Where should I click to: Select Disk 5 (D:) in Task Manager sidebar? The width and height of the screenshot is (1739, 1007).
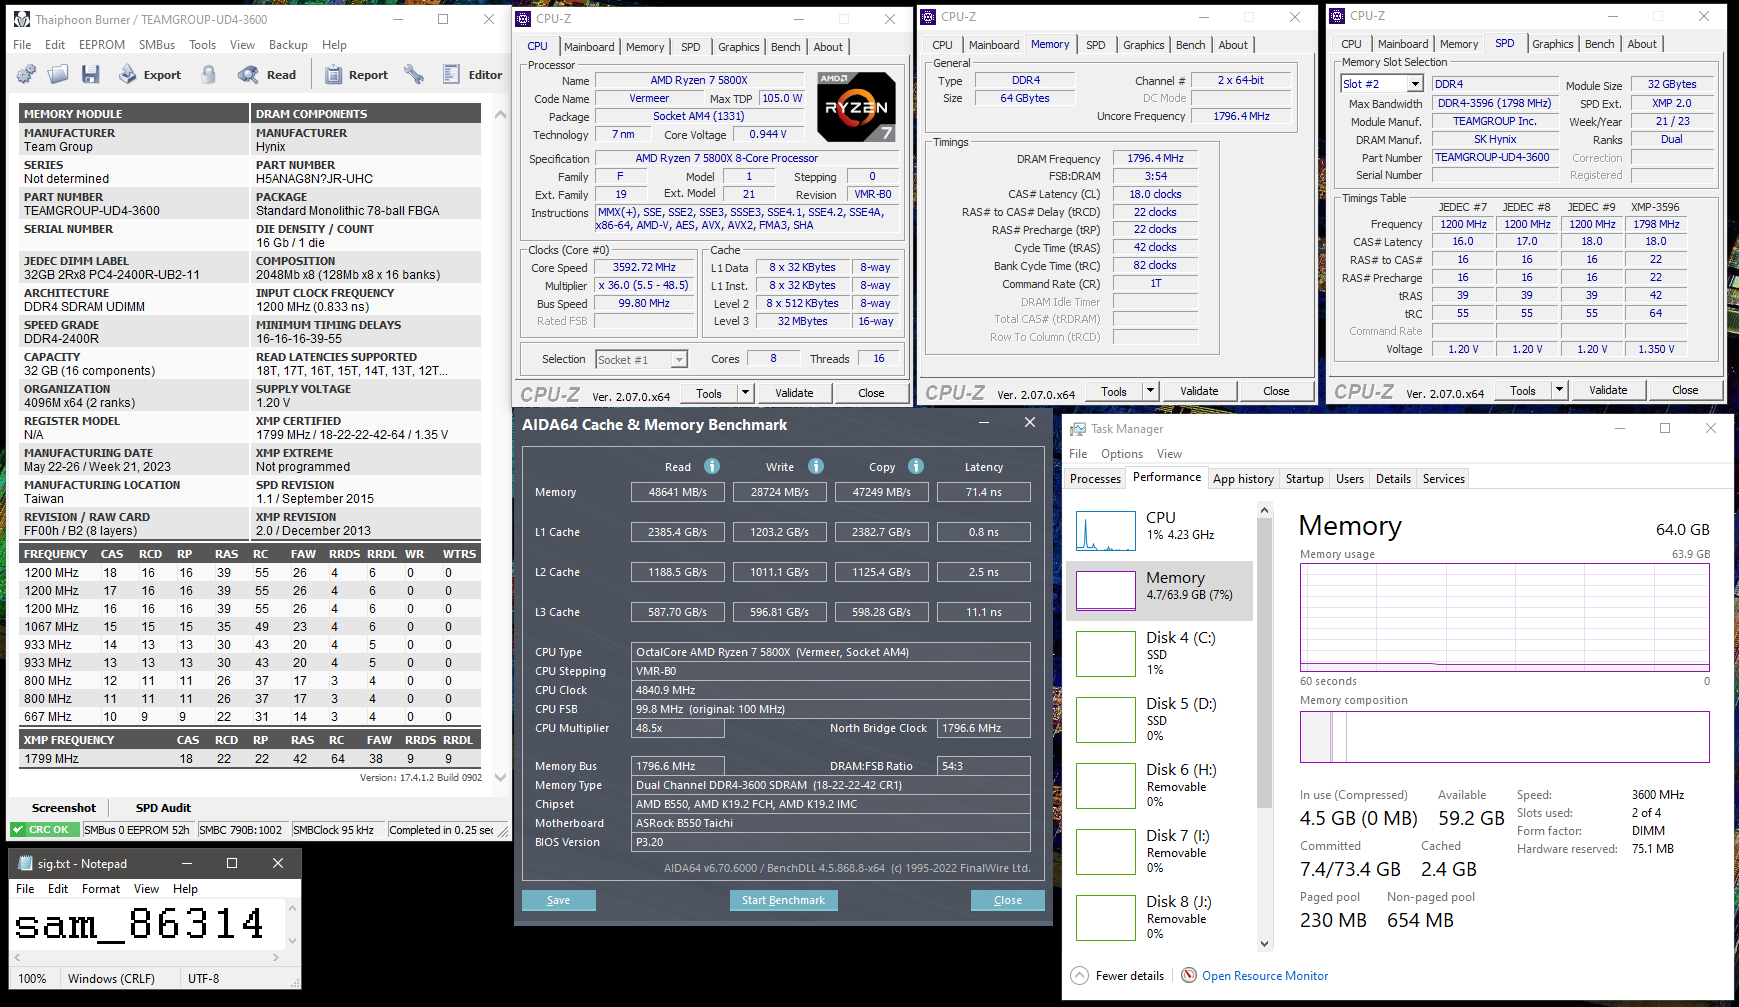pos(1160,720)
